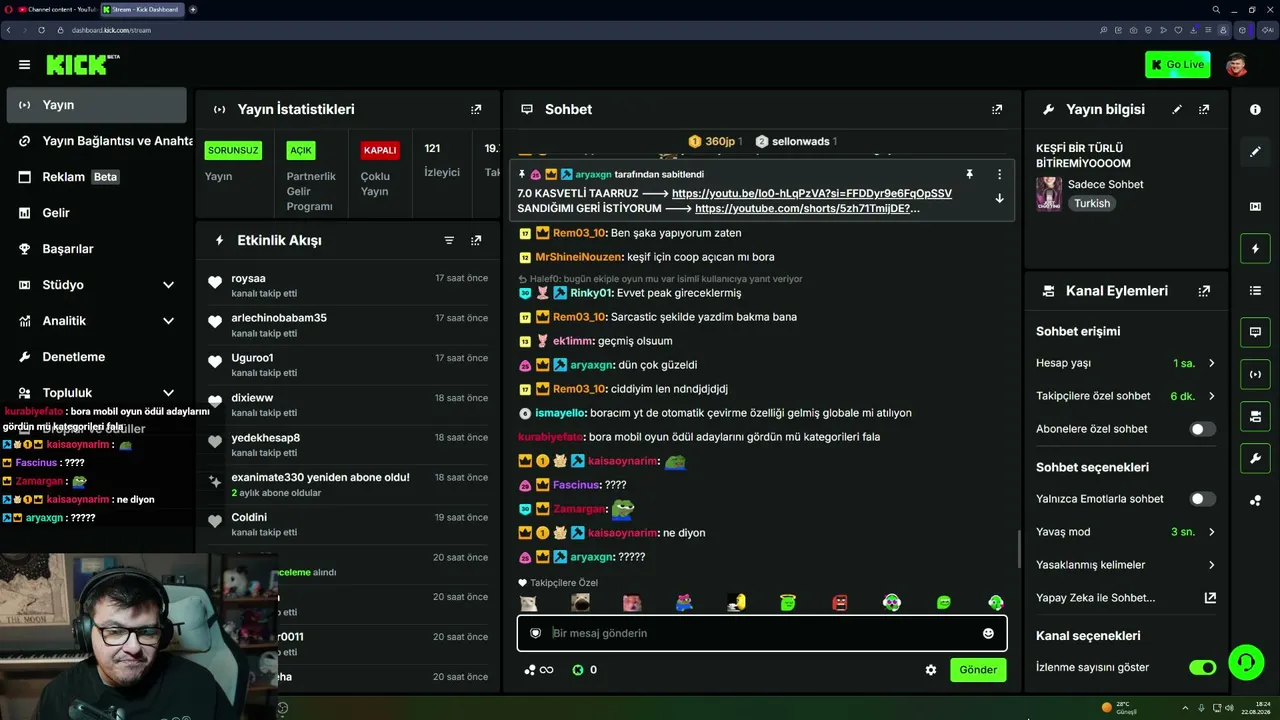The height and width of the screenshot is (720, 1280).
Task: Click the pin icon on the pinned message
Action: click(969, 174)
